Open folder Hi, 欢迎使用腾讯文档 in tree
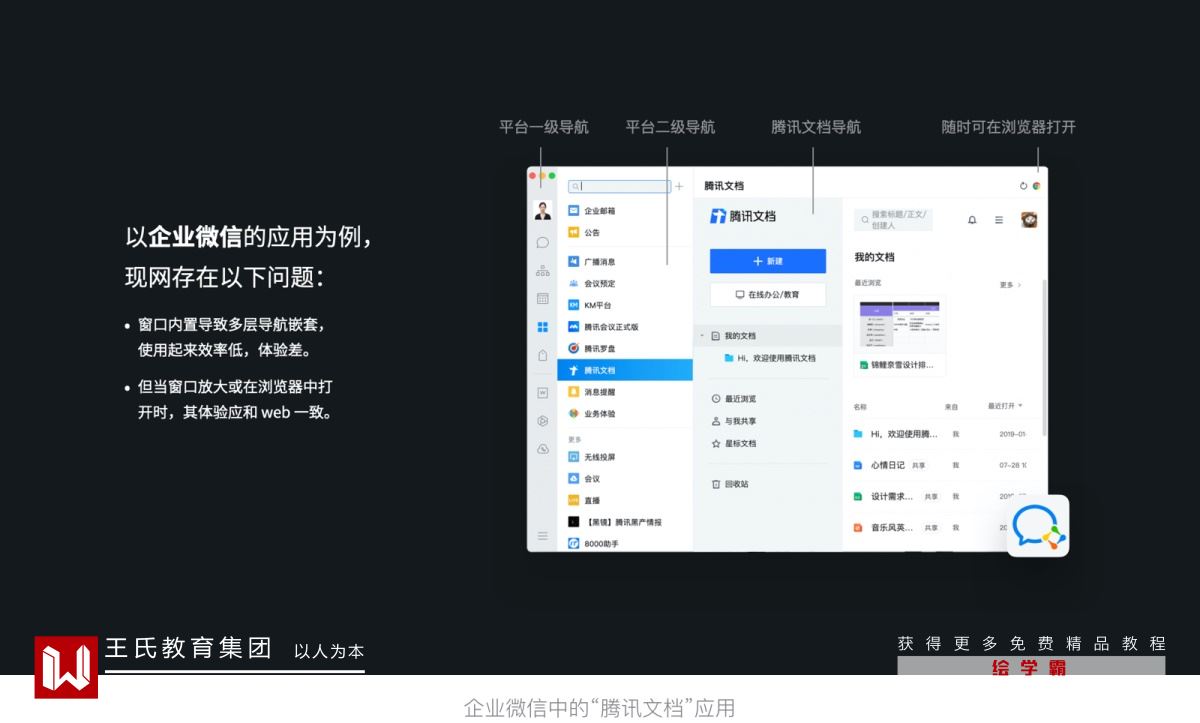Image resolution: width=1200 pixels, height=723 pixels. (768, 358)
